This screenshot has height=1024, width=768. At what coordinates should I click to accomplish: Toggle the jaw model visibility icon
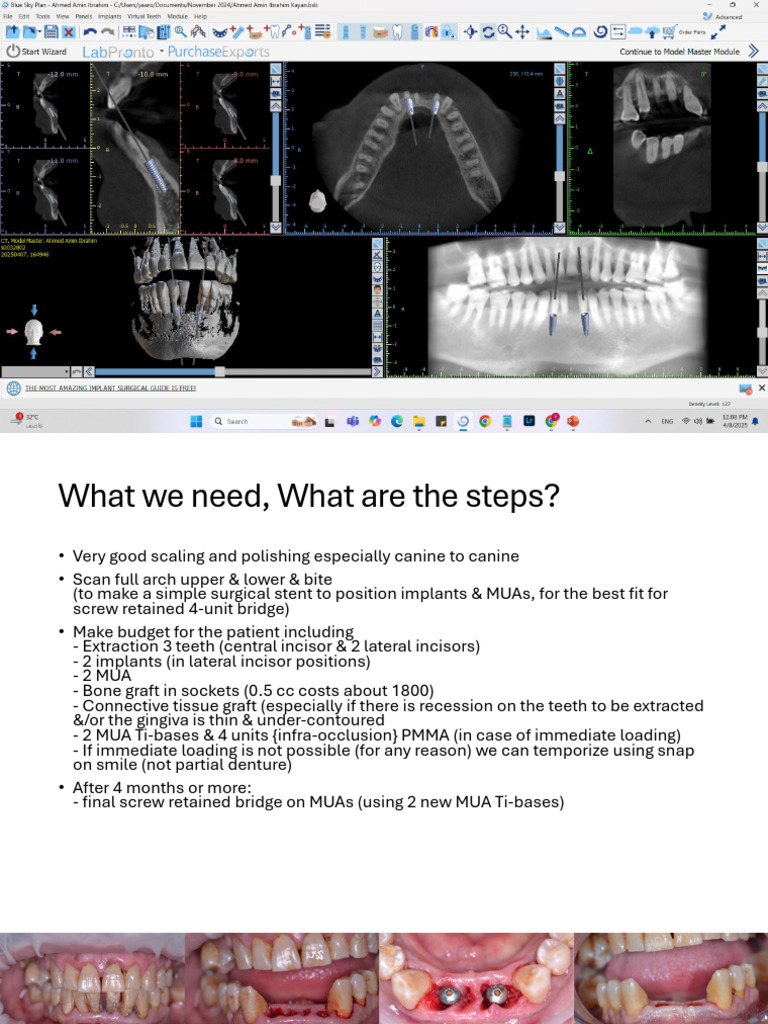tap(380, 32)
